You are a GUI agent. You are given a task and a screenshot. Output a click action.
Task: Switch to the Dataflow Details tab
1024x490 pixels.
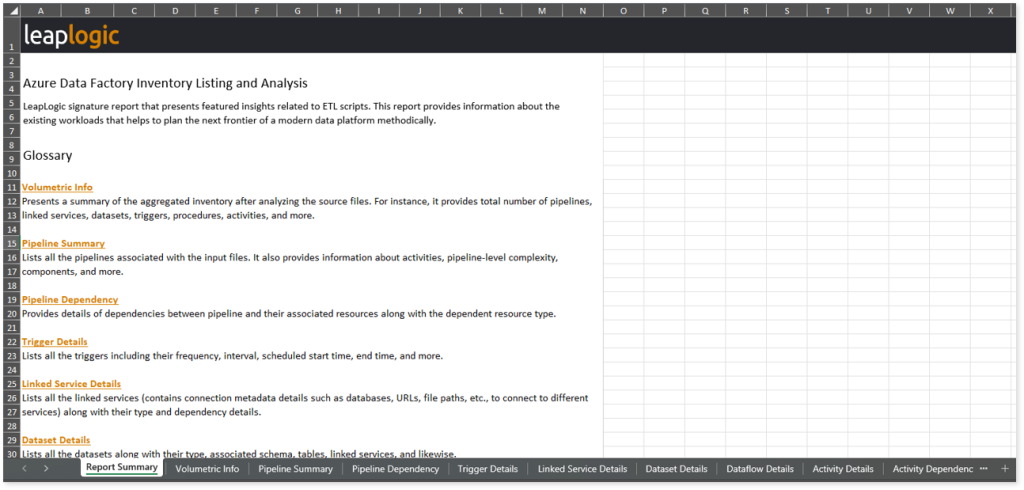click(760, 468)
